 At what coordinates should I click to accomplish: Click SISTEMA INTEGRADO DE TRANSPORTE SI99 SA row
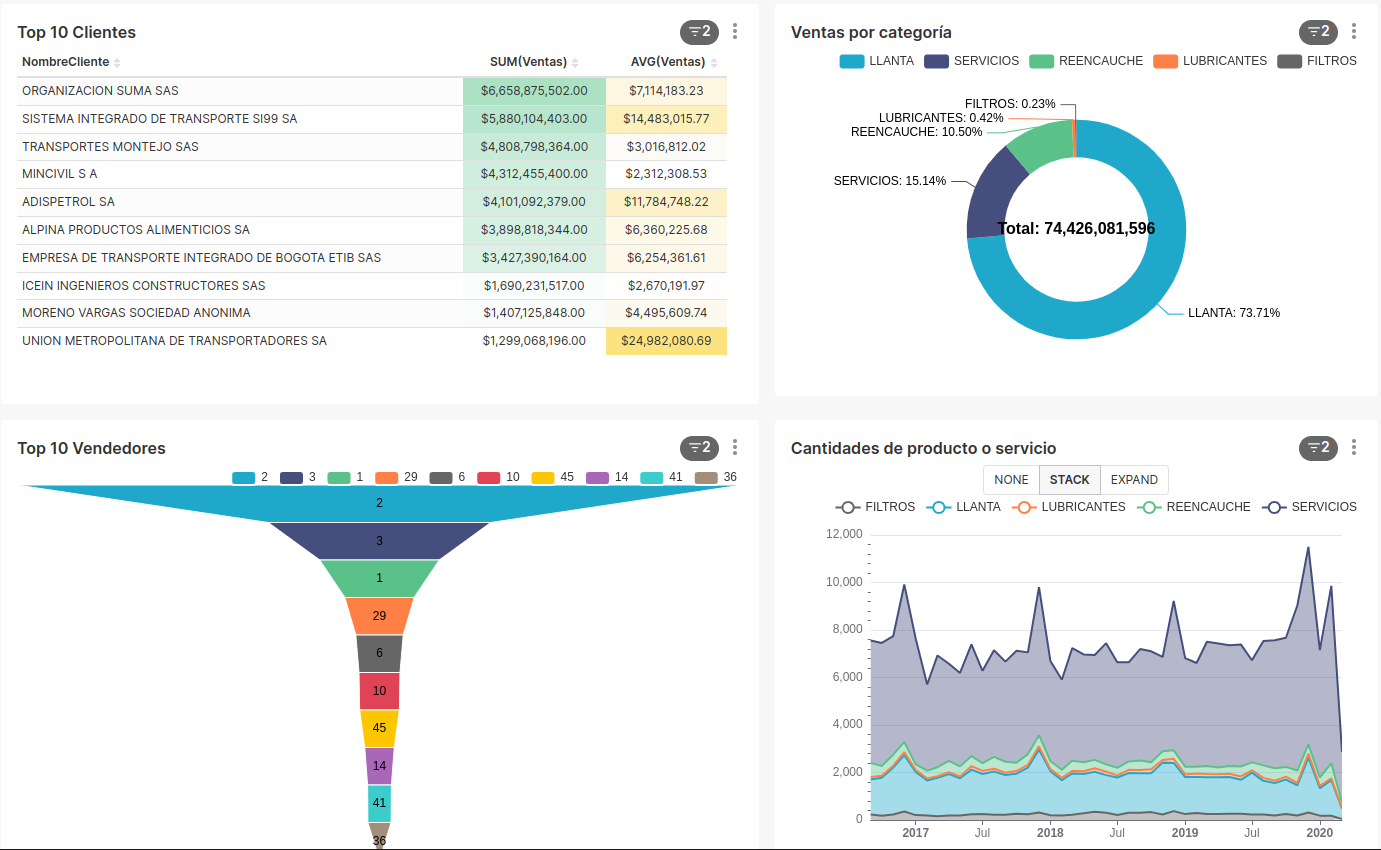[x=372, y=119]
